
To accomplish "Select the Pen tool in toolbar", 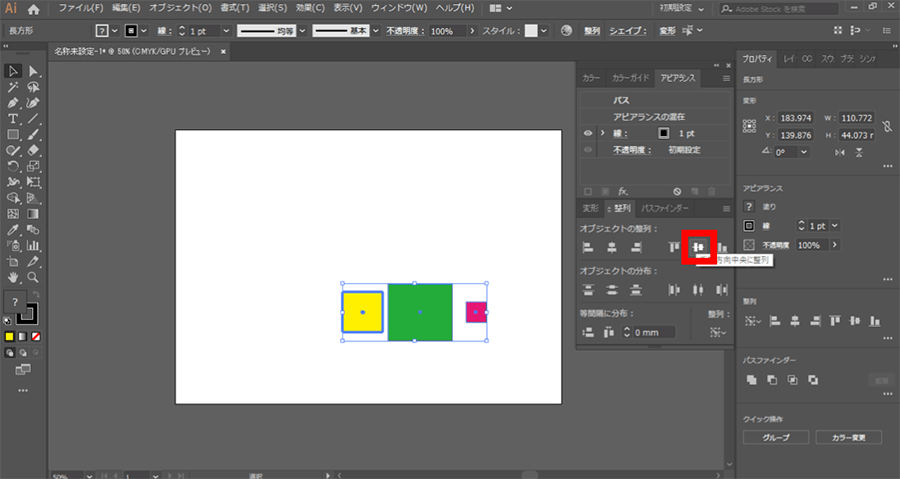I will click(13, 103).
